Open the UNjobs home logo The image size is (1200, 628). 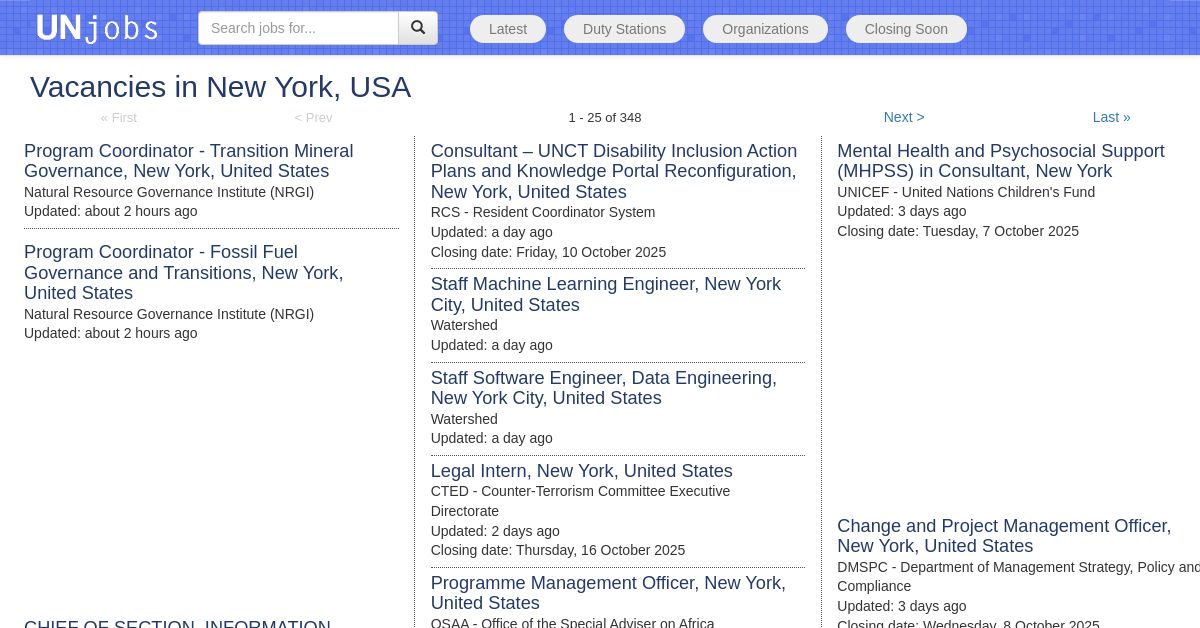pyautogui.click(x=97, y=28)
